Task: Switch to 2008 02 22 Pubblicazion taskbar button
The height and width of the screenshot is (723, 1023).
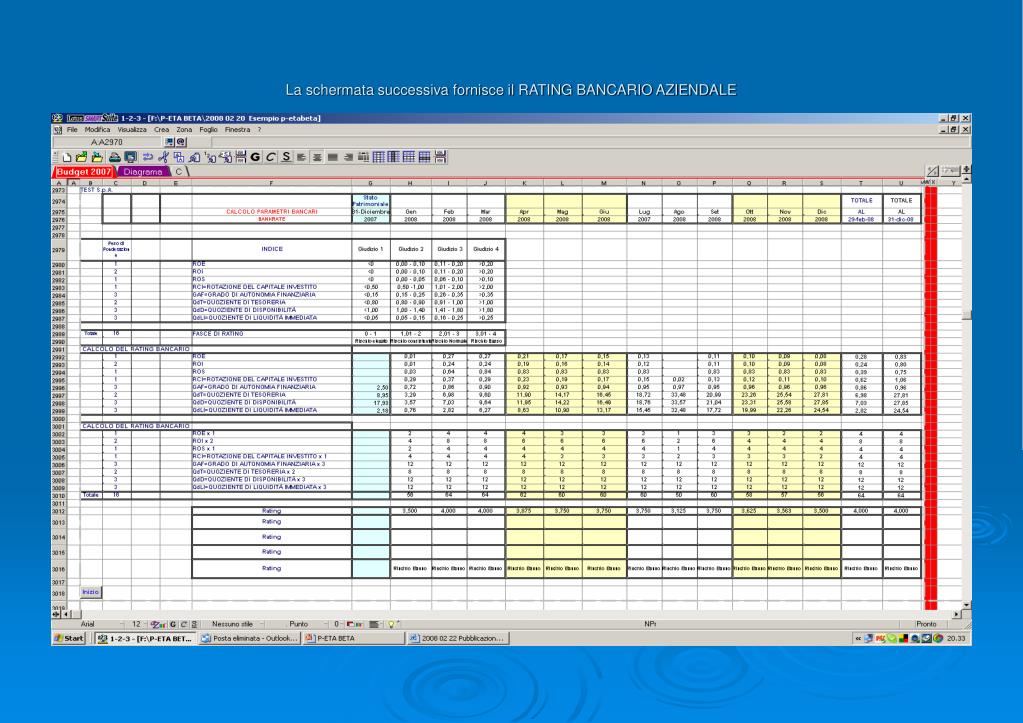Action: pyautogui.click(x=458, y=638)
